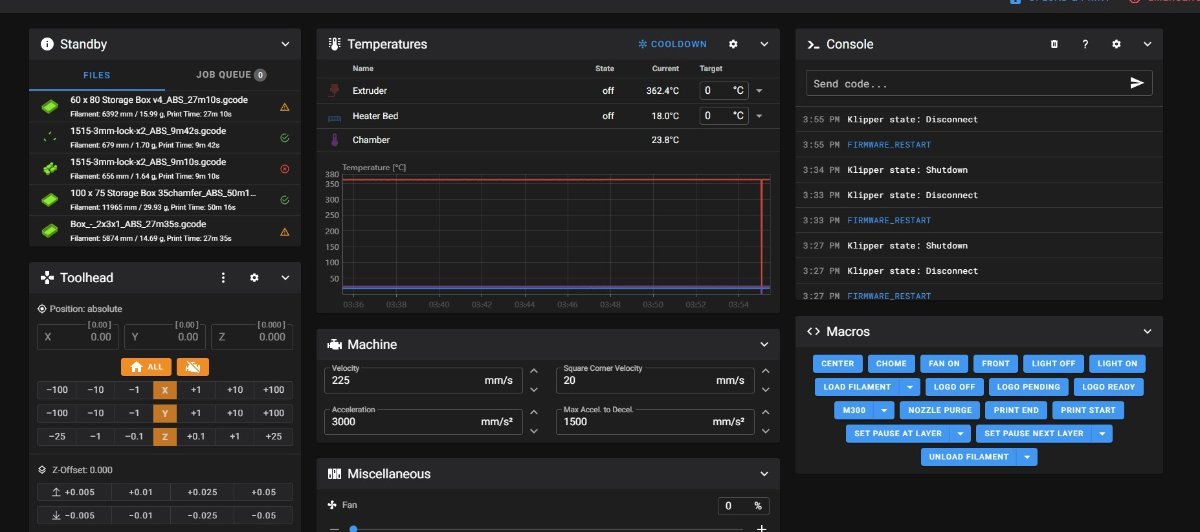
Task: Open the Job Queue tab
Action: click(x=231, y=74)
